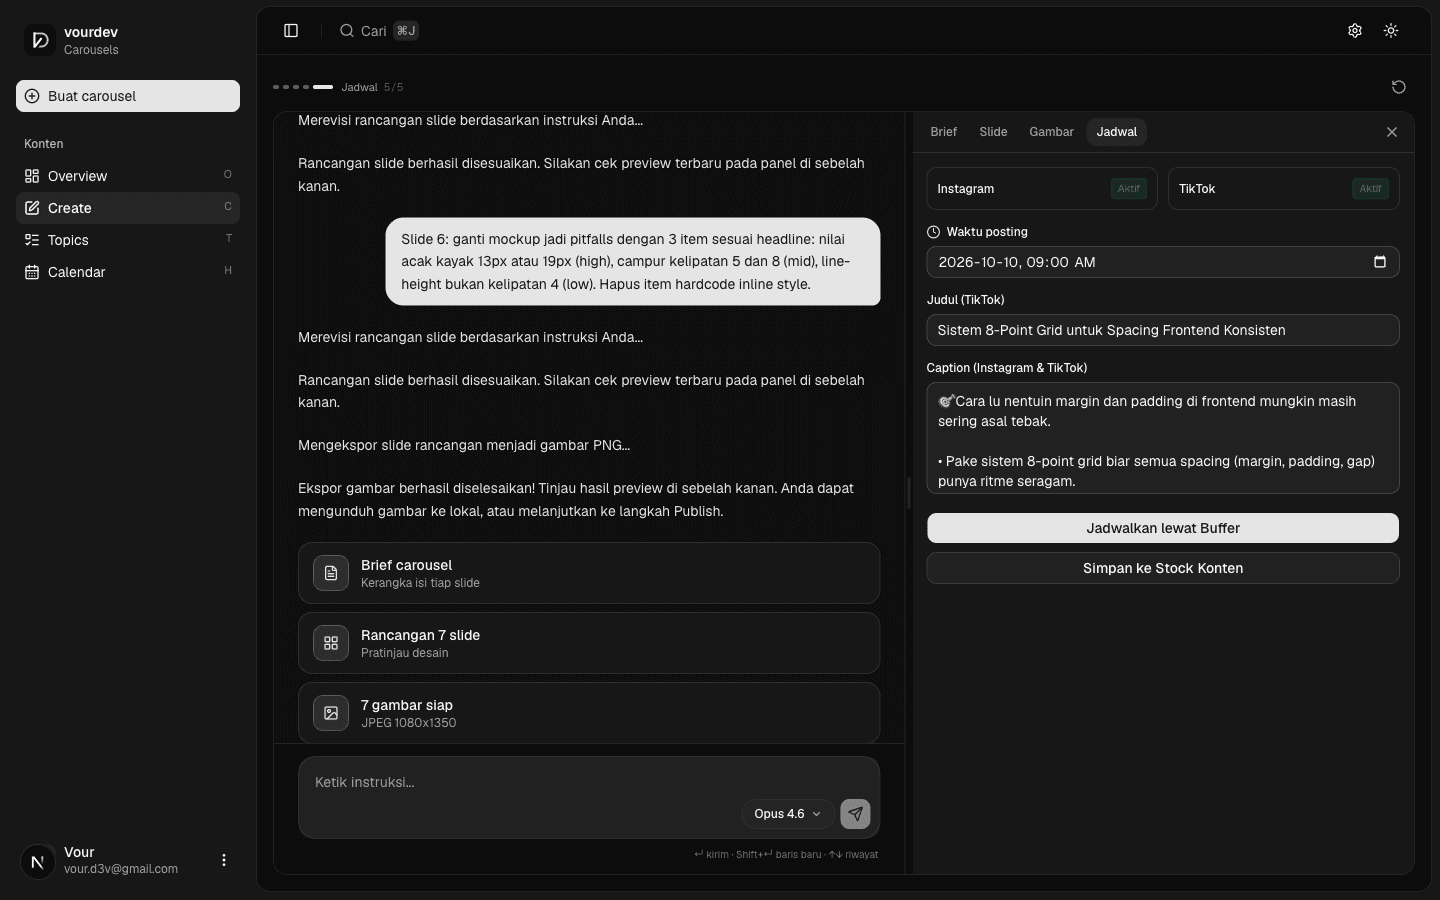1440x900 pixels.
Task: Open the Brief carousel card
Action: (589, 573)
